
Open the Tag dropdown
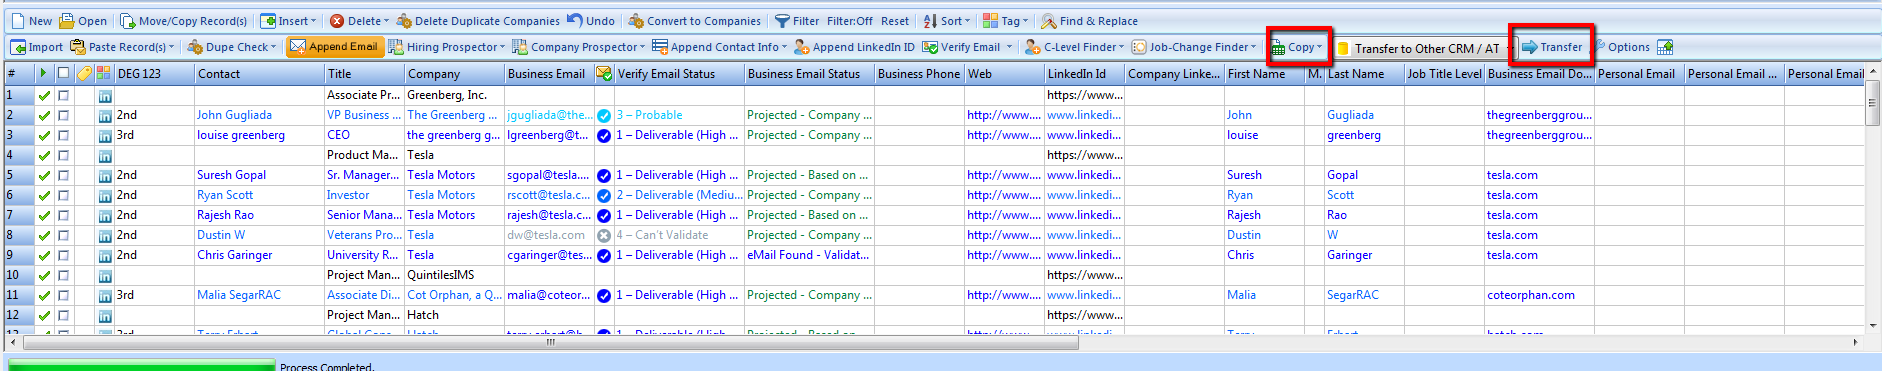click(x=1006, y=21)
